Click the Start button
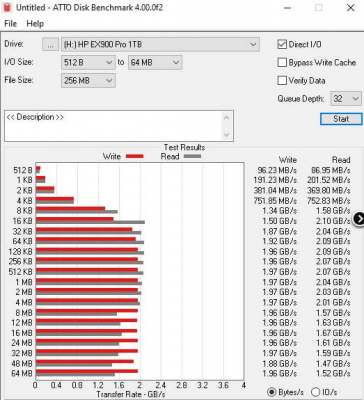The width and height of the screenshot is (364, 400). click(x=341, y=119)
